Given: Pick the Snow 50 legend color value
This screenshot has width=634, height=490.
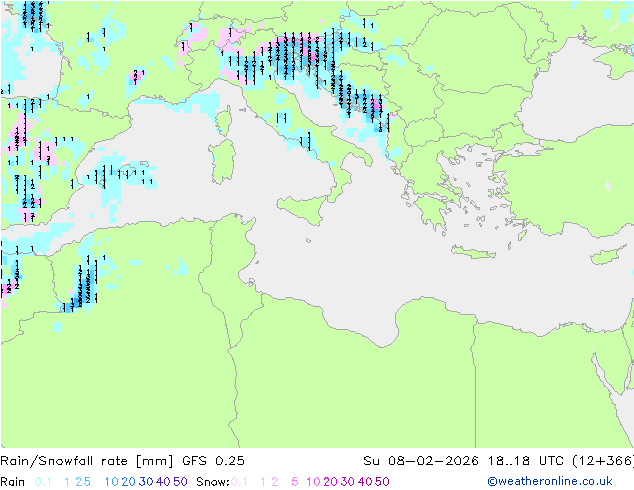Looking at the screenshot, I should pyautogui.click(x=382, y=482).
